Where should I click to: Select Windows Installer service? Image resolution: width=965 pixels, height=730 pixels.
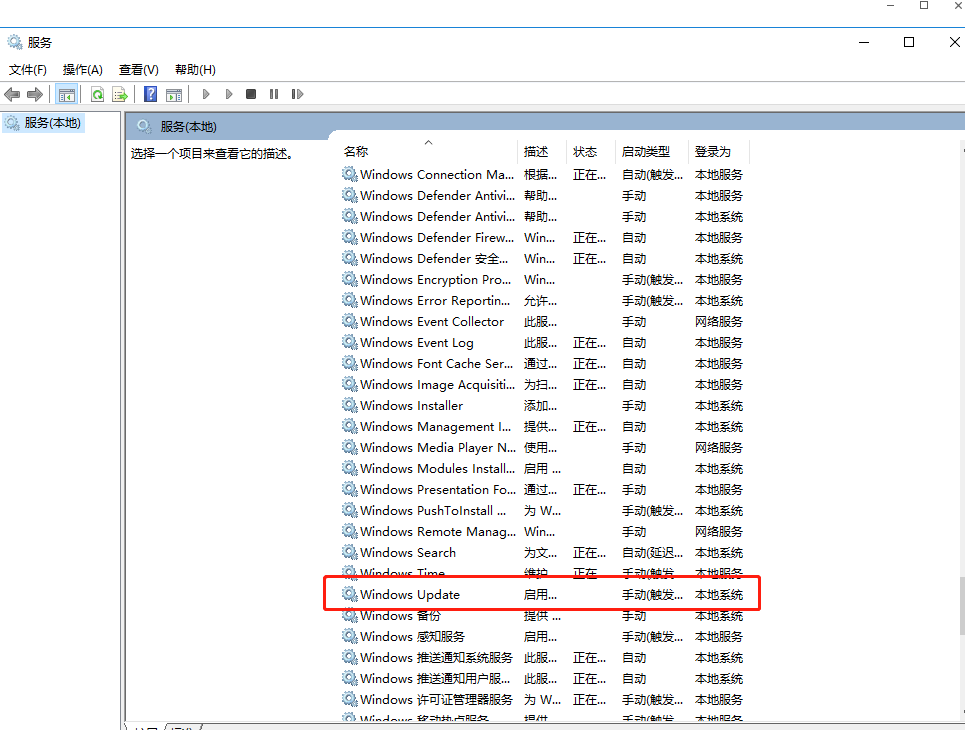pos(542,406)
